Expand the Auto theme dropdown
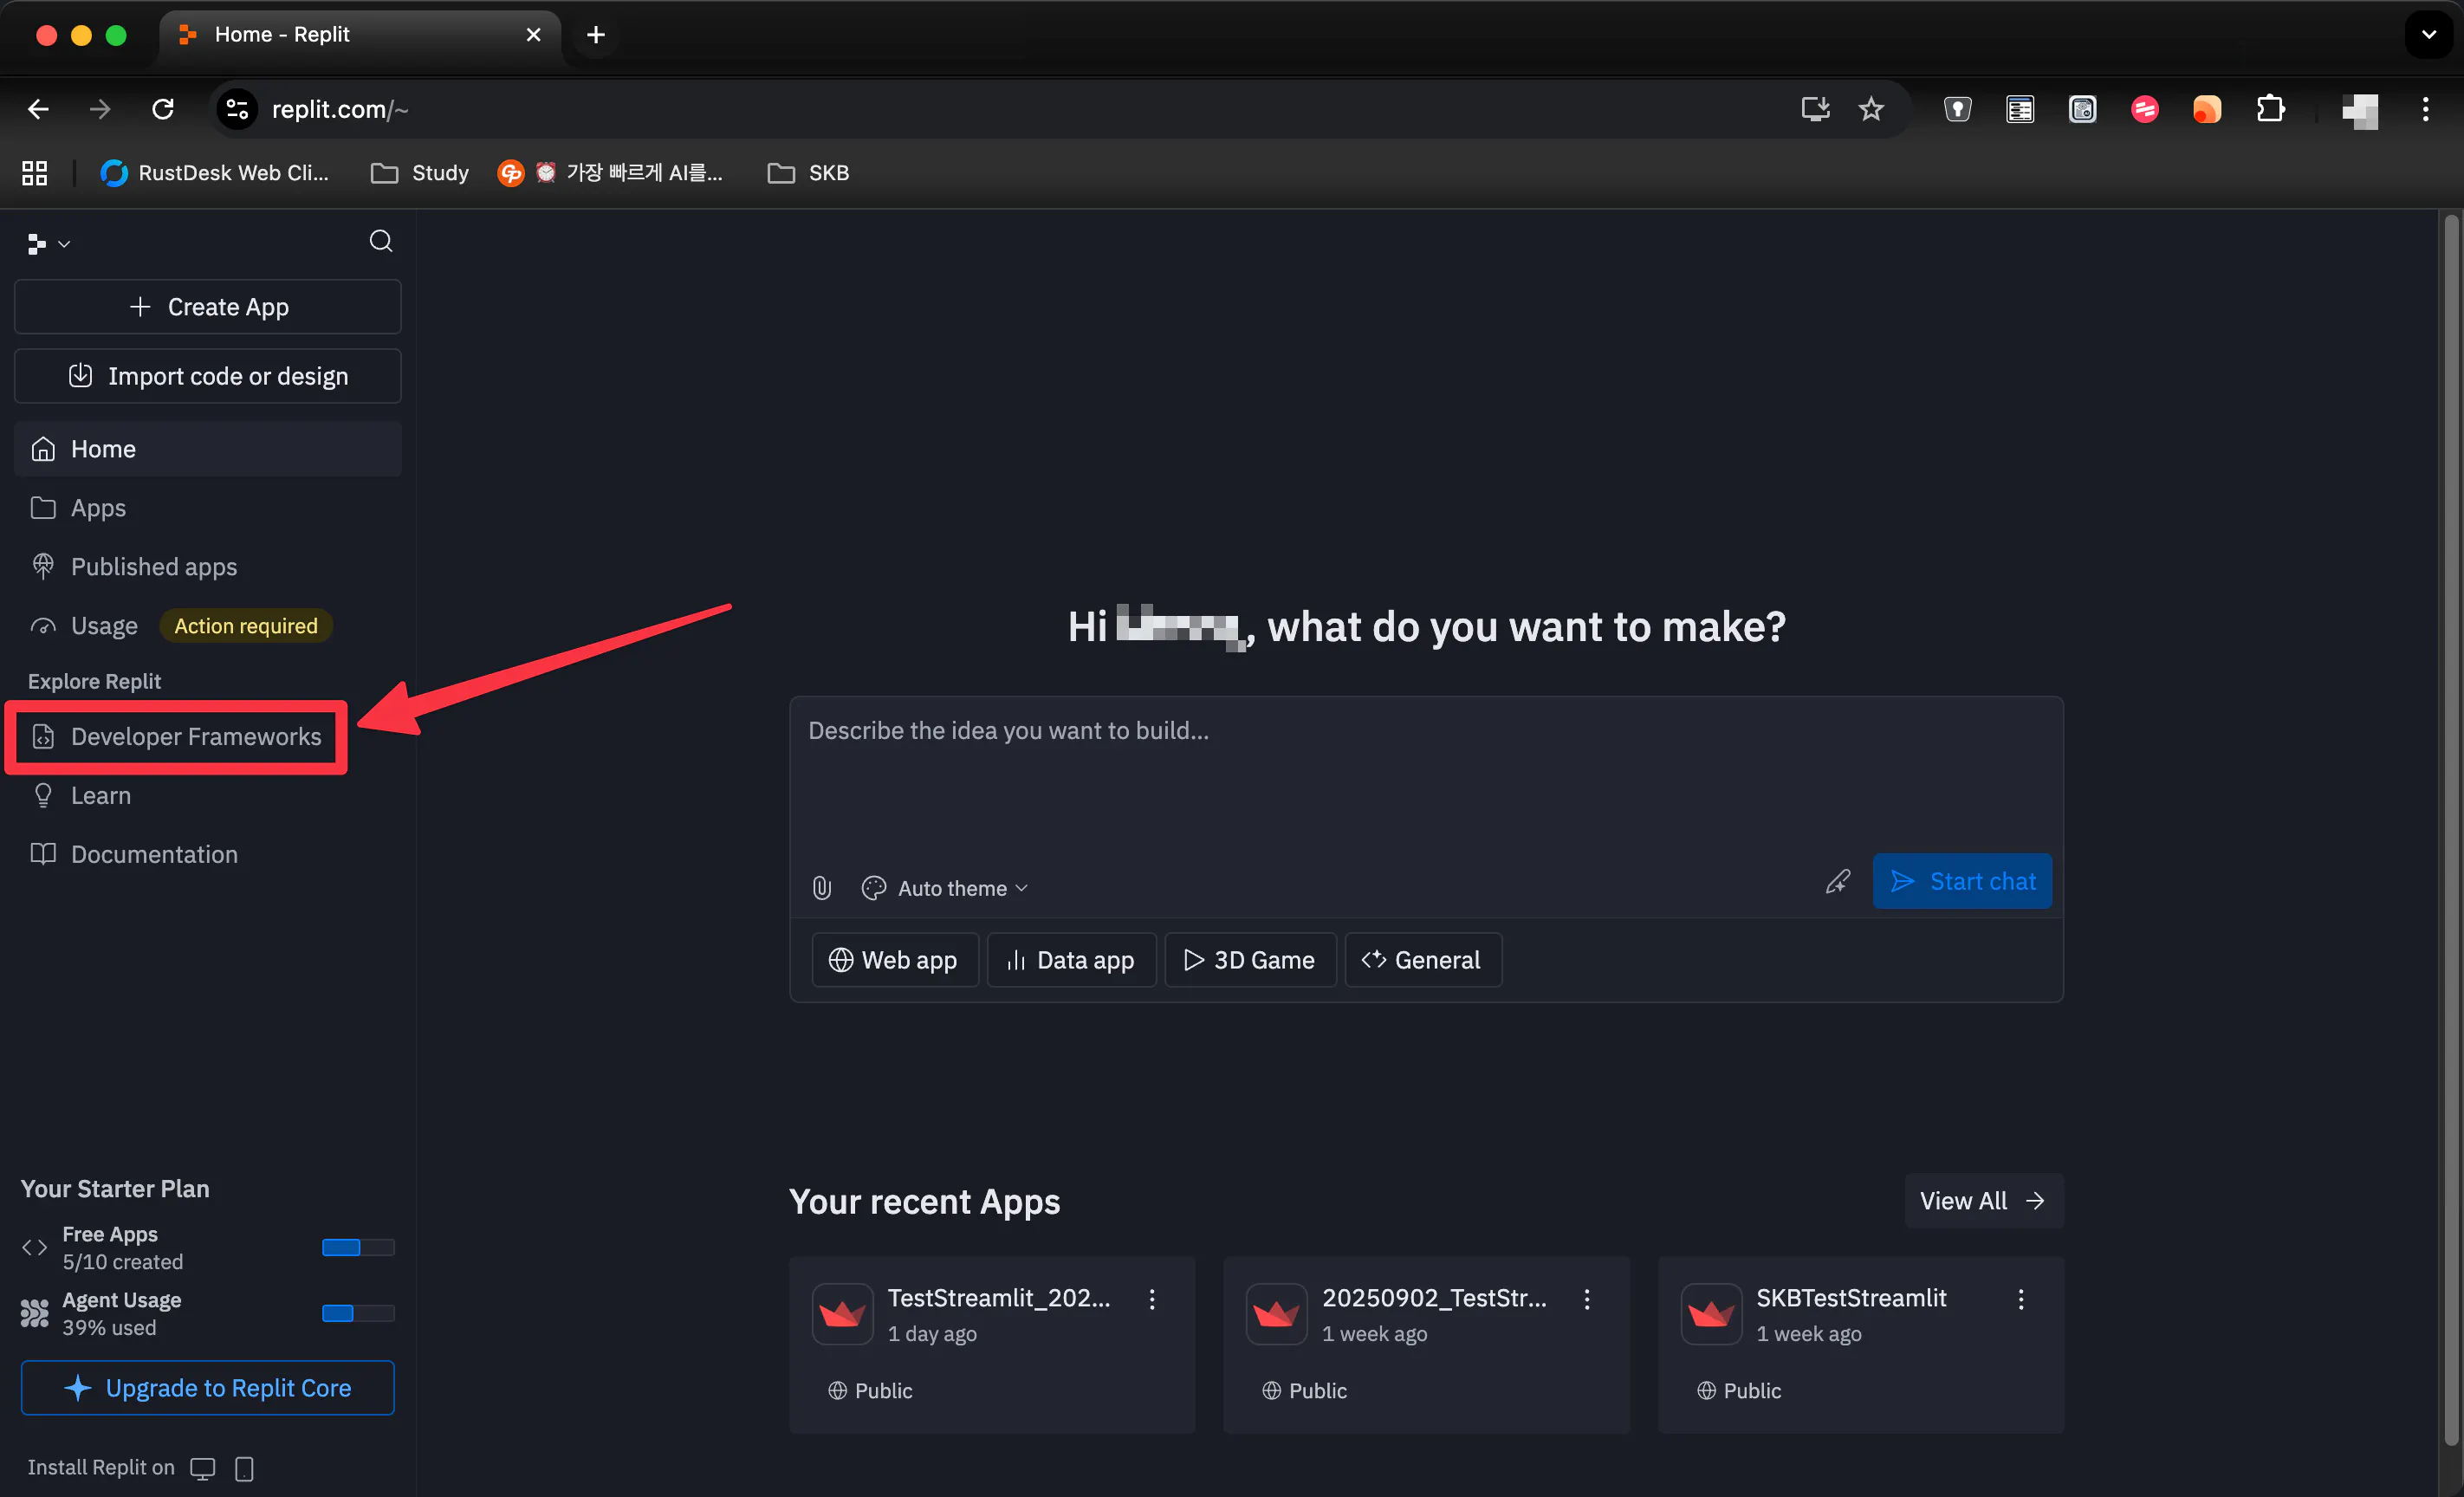 945,888
